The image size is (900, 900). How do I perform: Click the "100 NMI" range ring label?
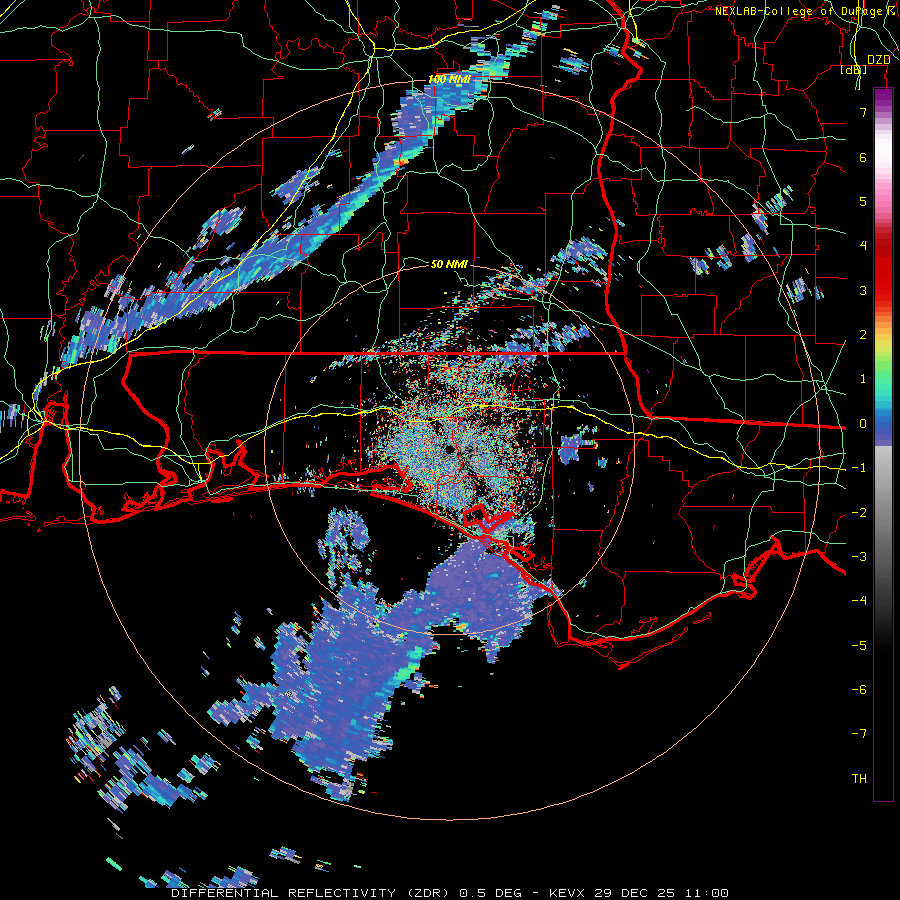(x=449, y=79)
